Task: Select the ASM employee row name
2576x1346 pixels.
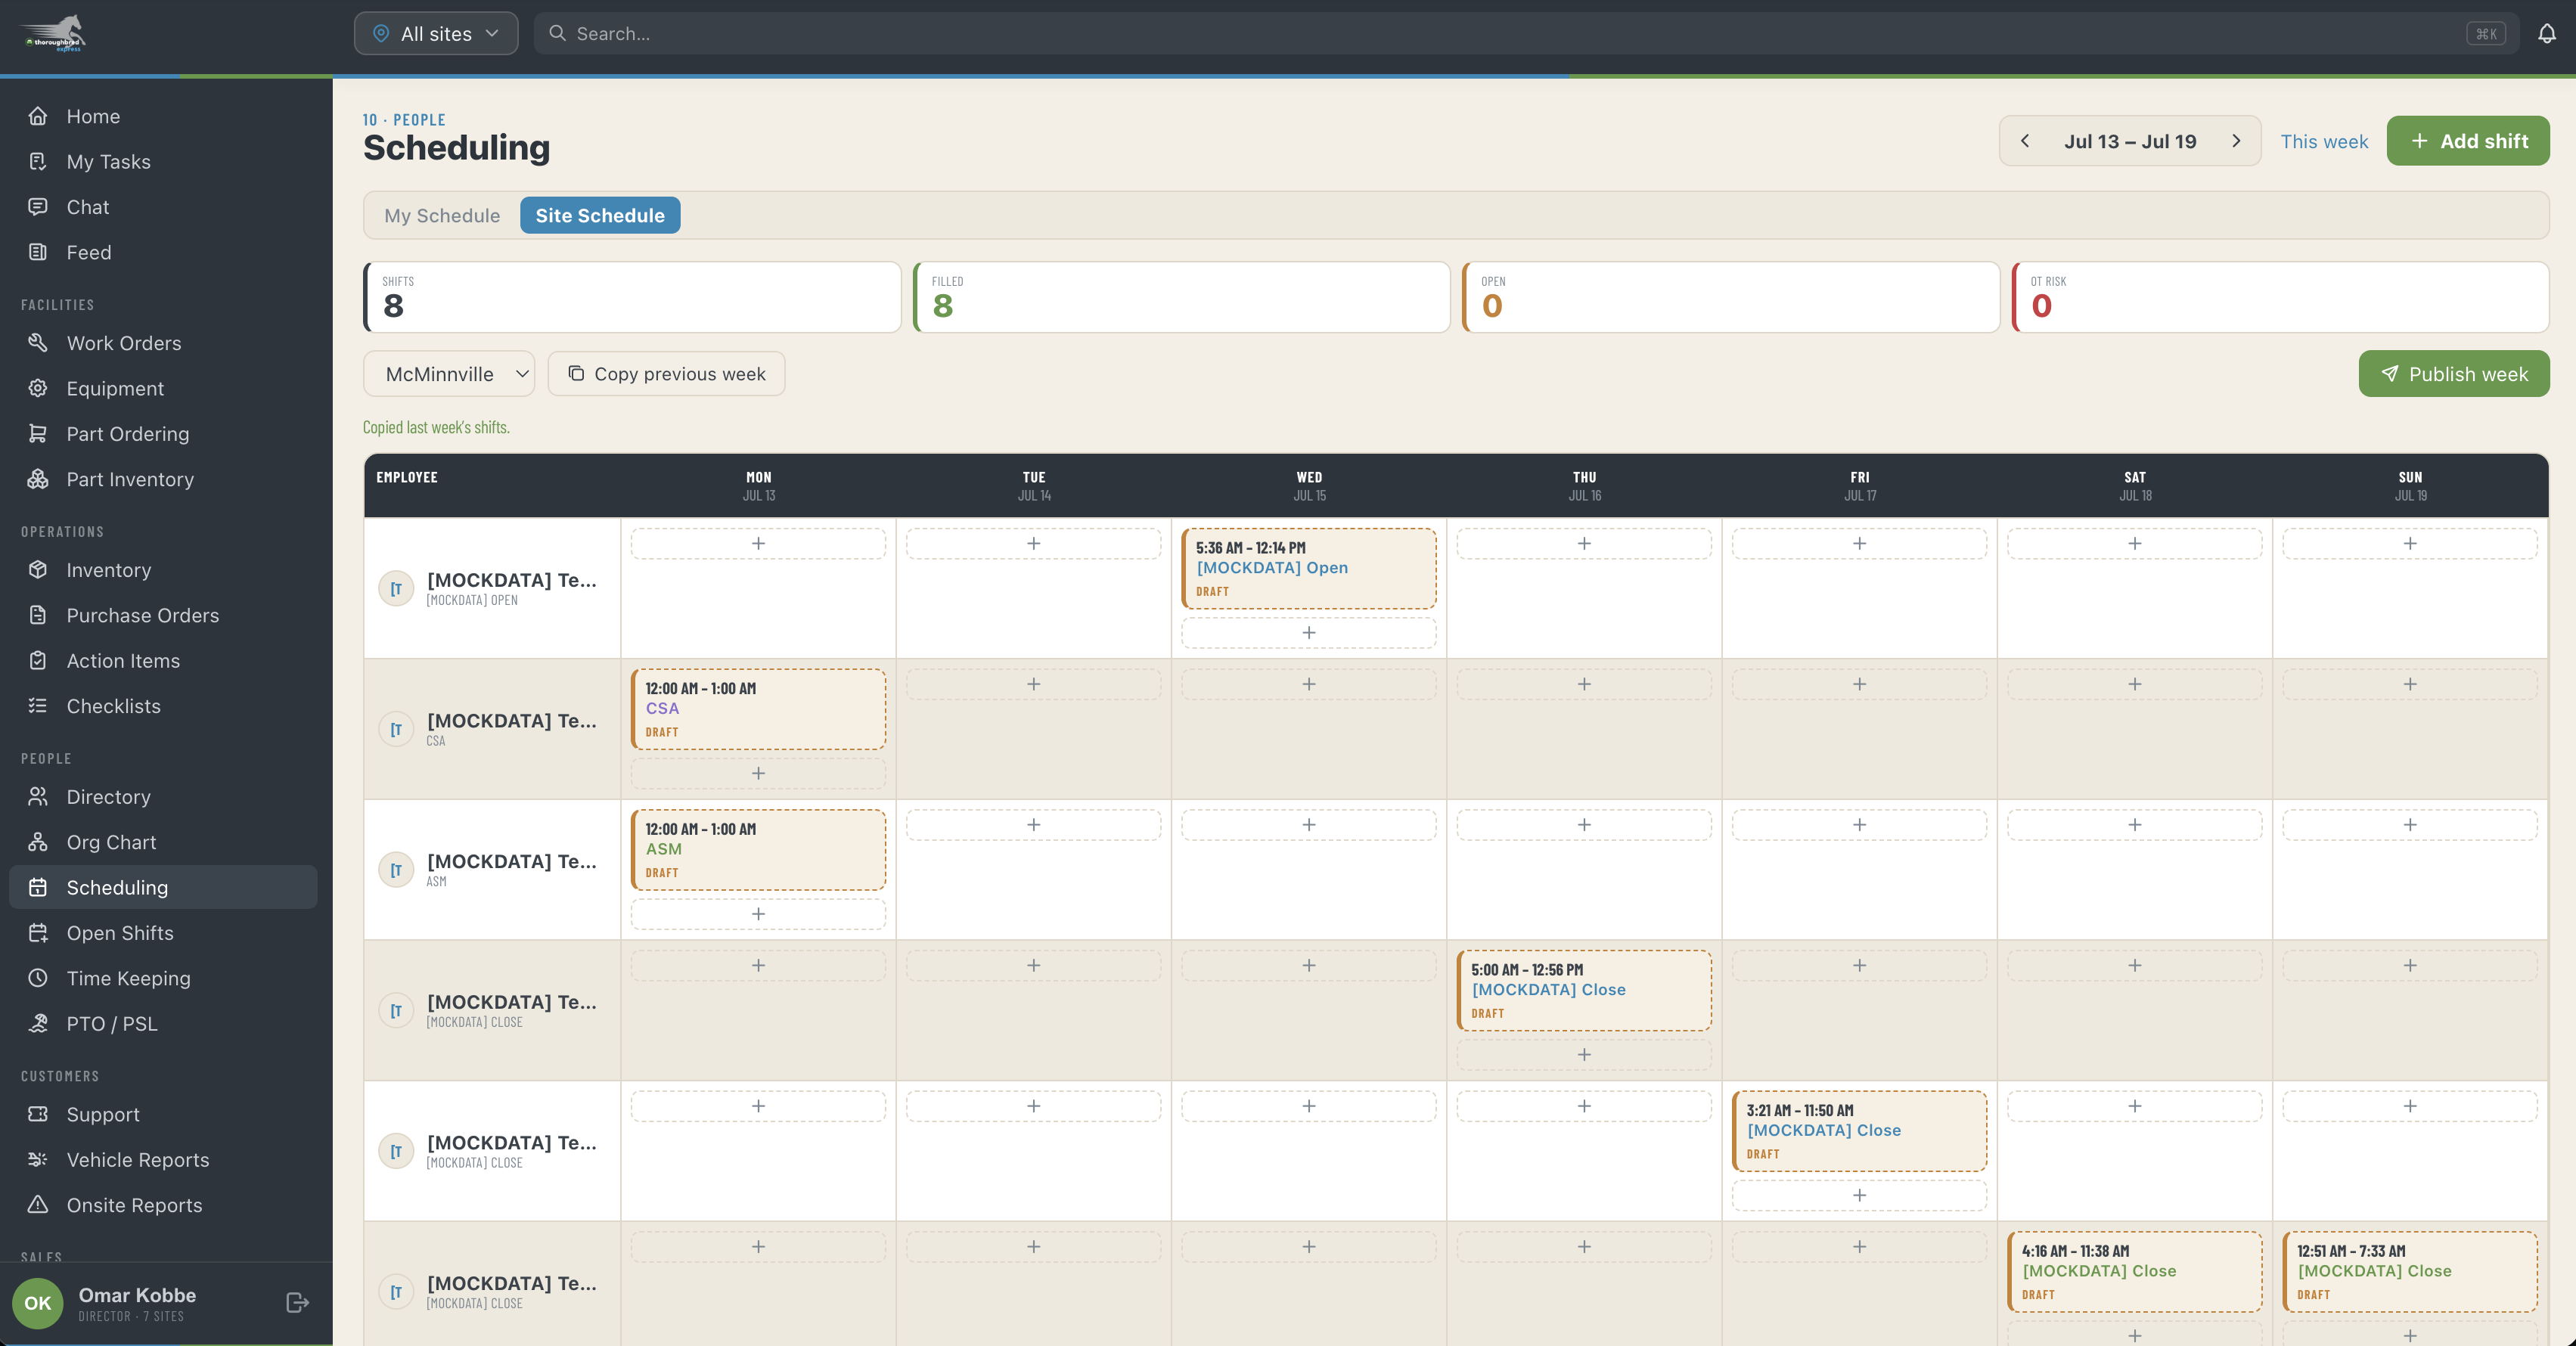Action: 511,861
